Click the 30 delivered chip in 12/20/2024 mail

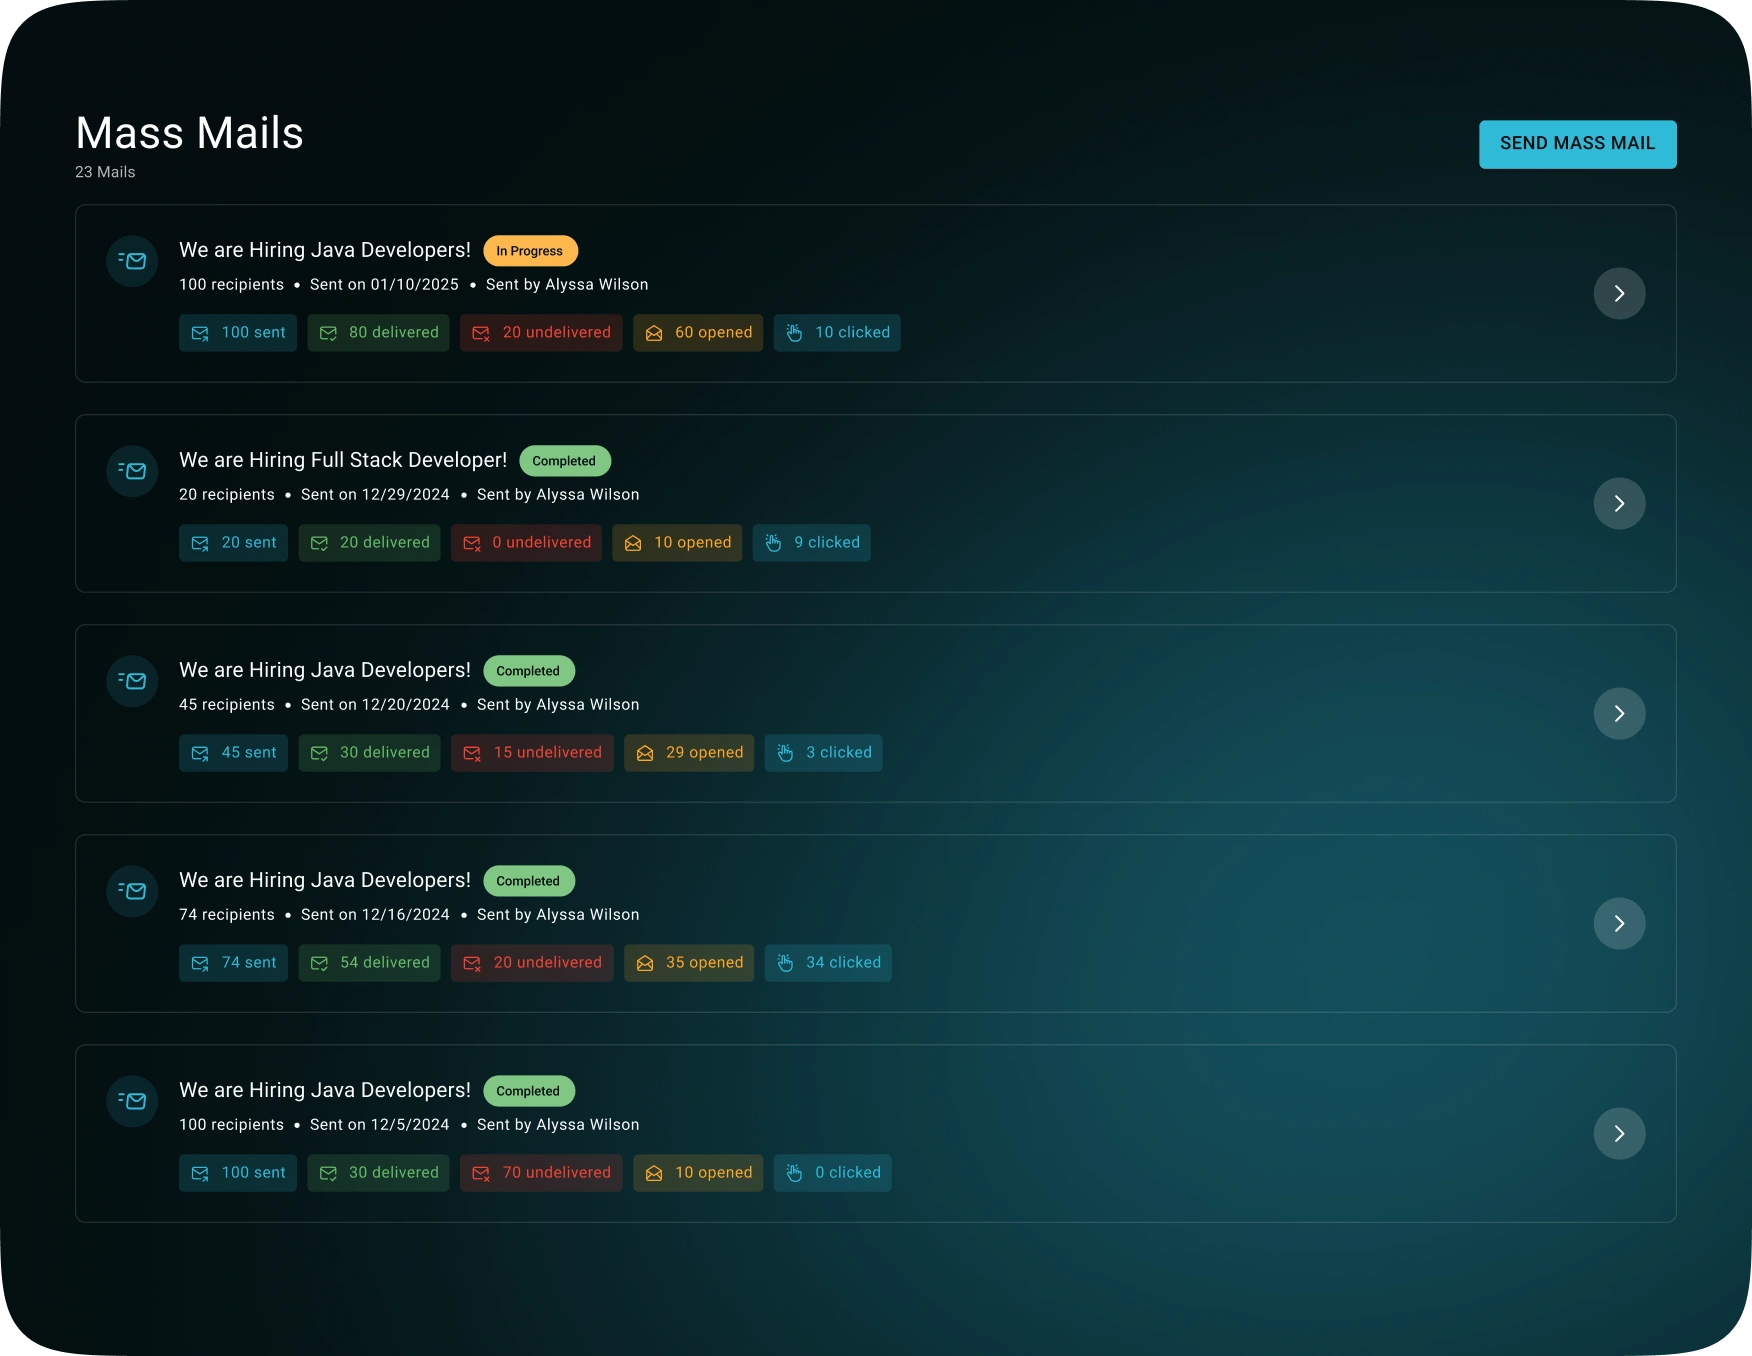[x=369, y=753]
